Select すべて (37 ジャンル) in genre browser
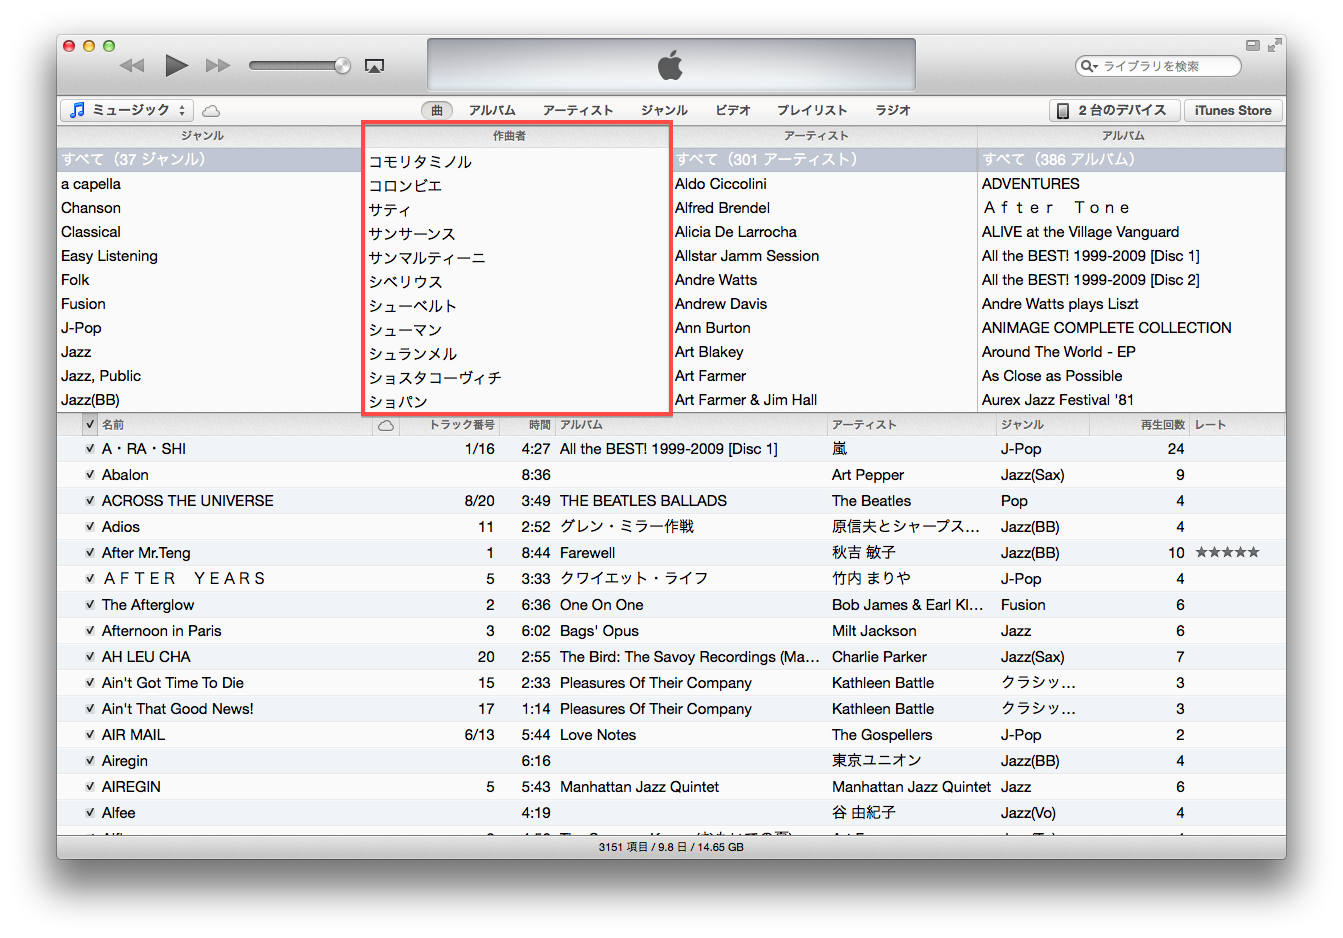The height and width of the screenshot is (938, 1343). click(209, 159)
